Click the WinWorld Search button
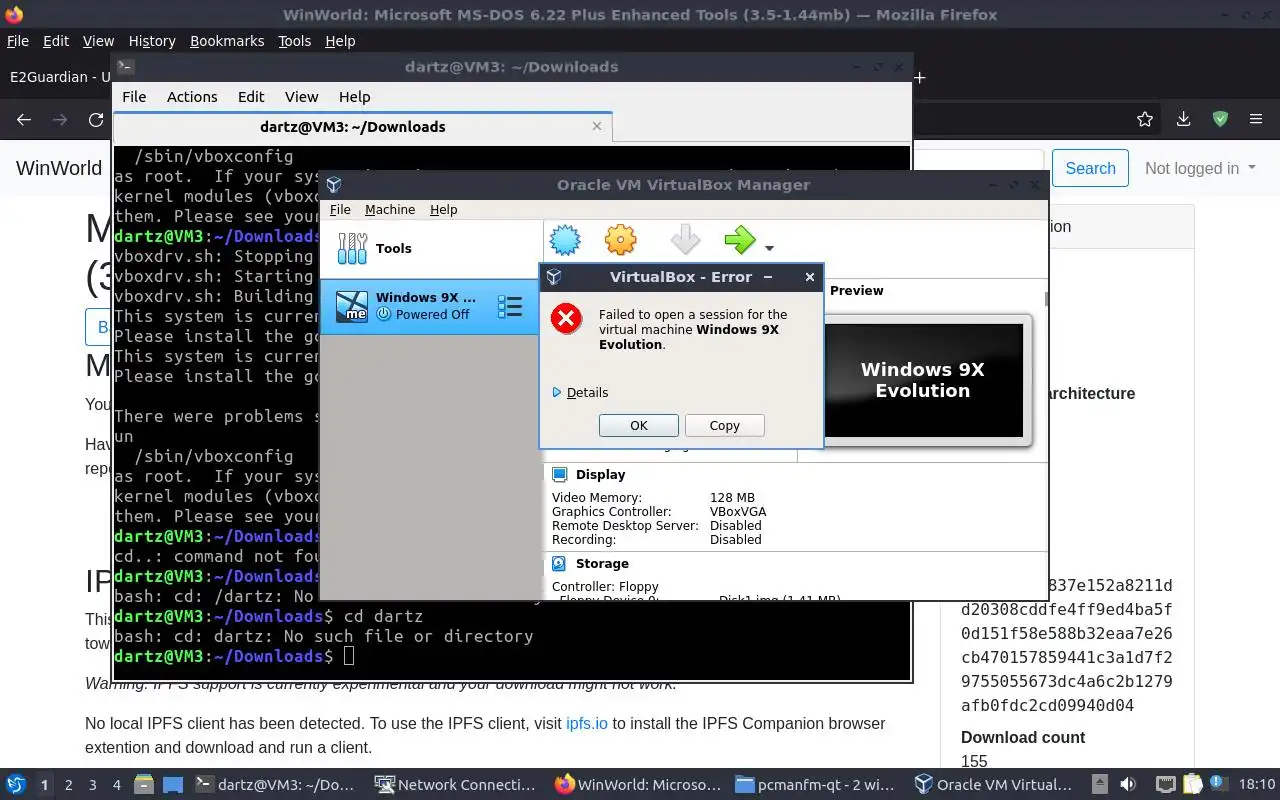This screenshot has height=800, width=1280. [x=1090, y=168]
